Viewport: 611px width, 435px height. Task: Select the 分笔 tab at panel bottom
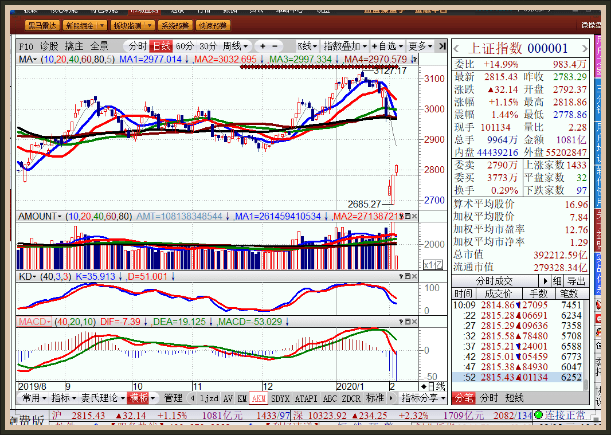(463, 398)
